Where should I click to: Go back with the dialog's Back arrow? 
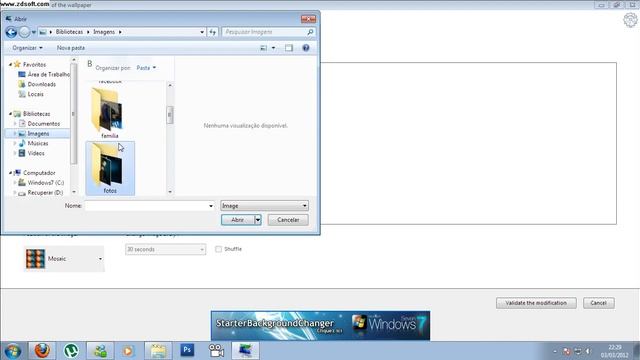[x=11, y=32]
